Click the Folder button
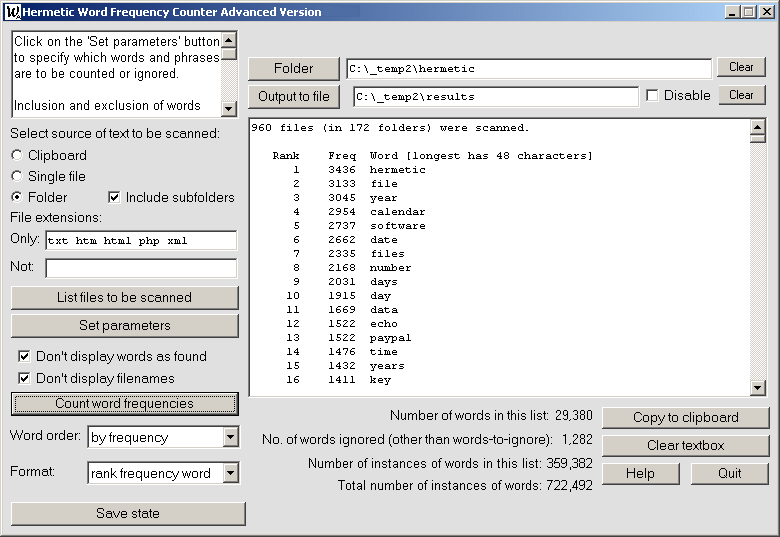The width and height of the screenshot is (780, 537). [293, 69]
